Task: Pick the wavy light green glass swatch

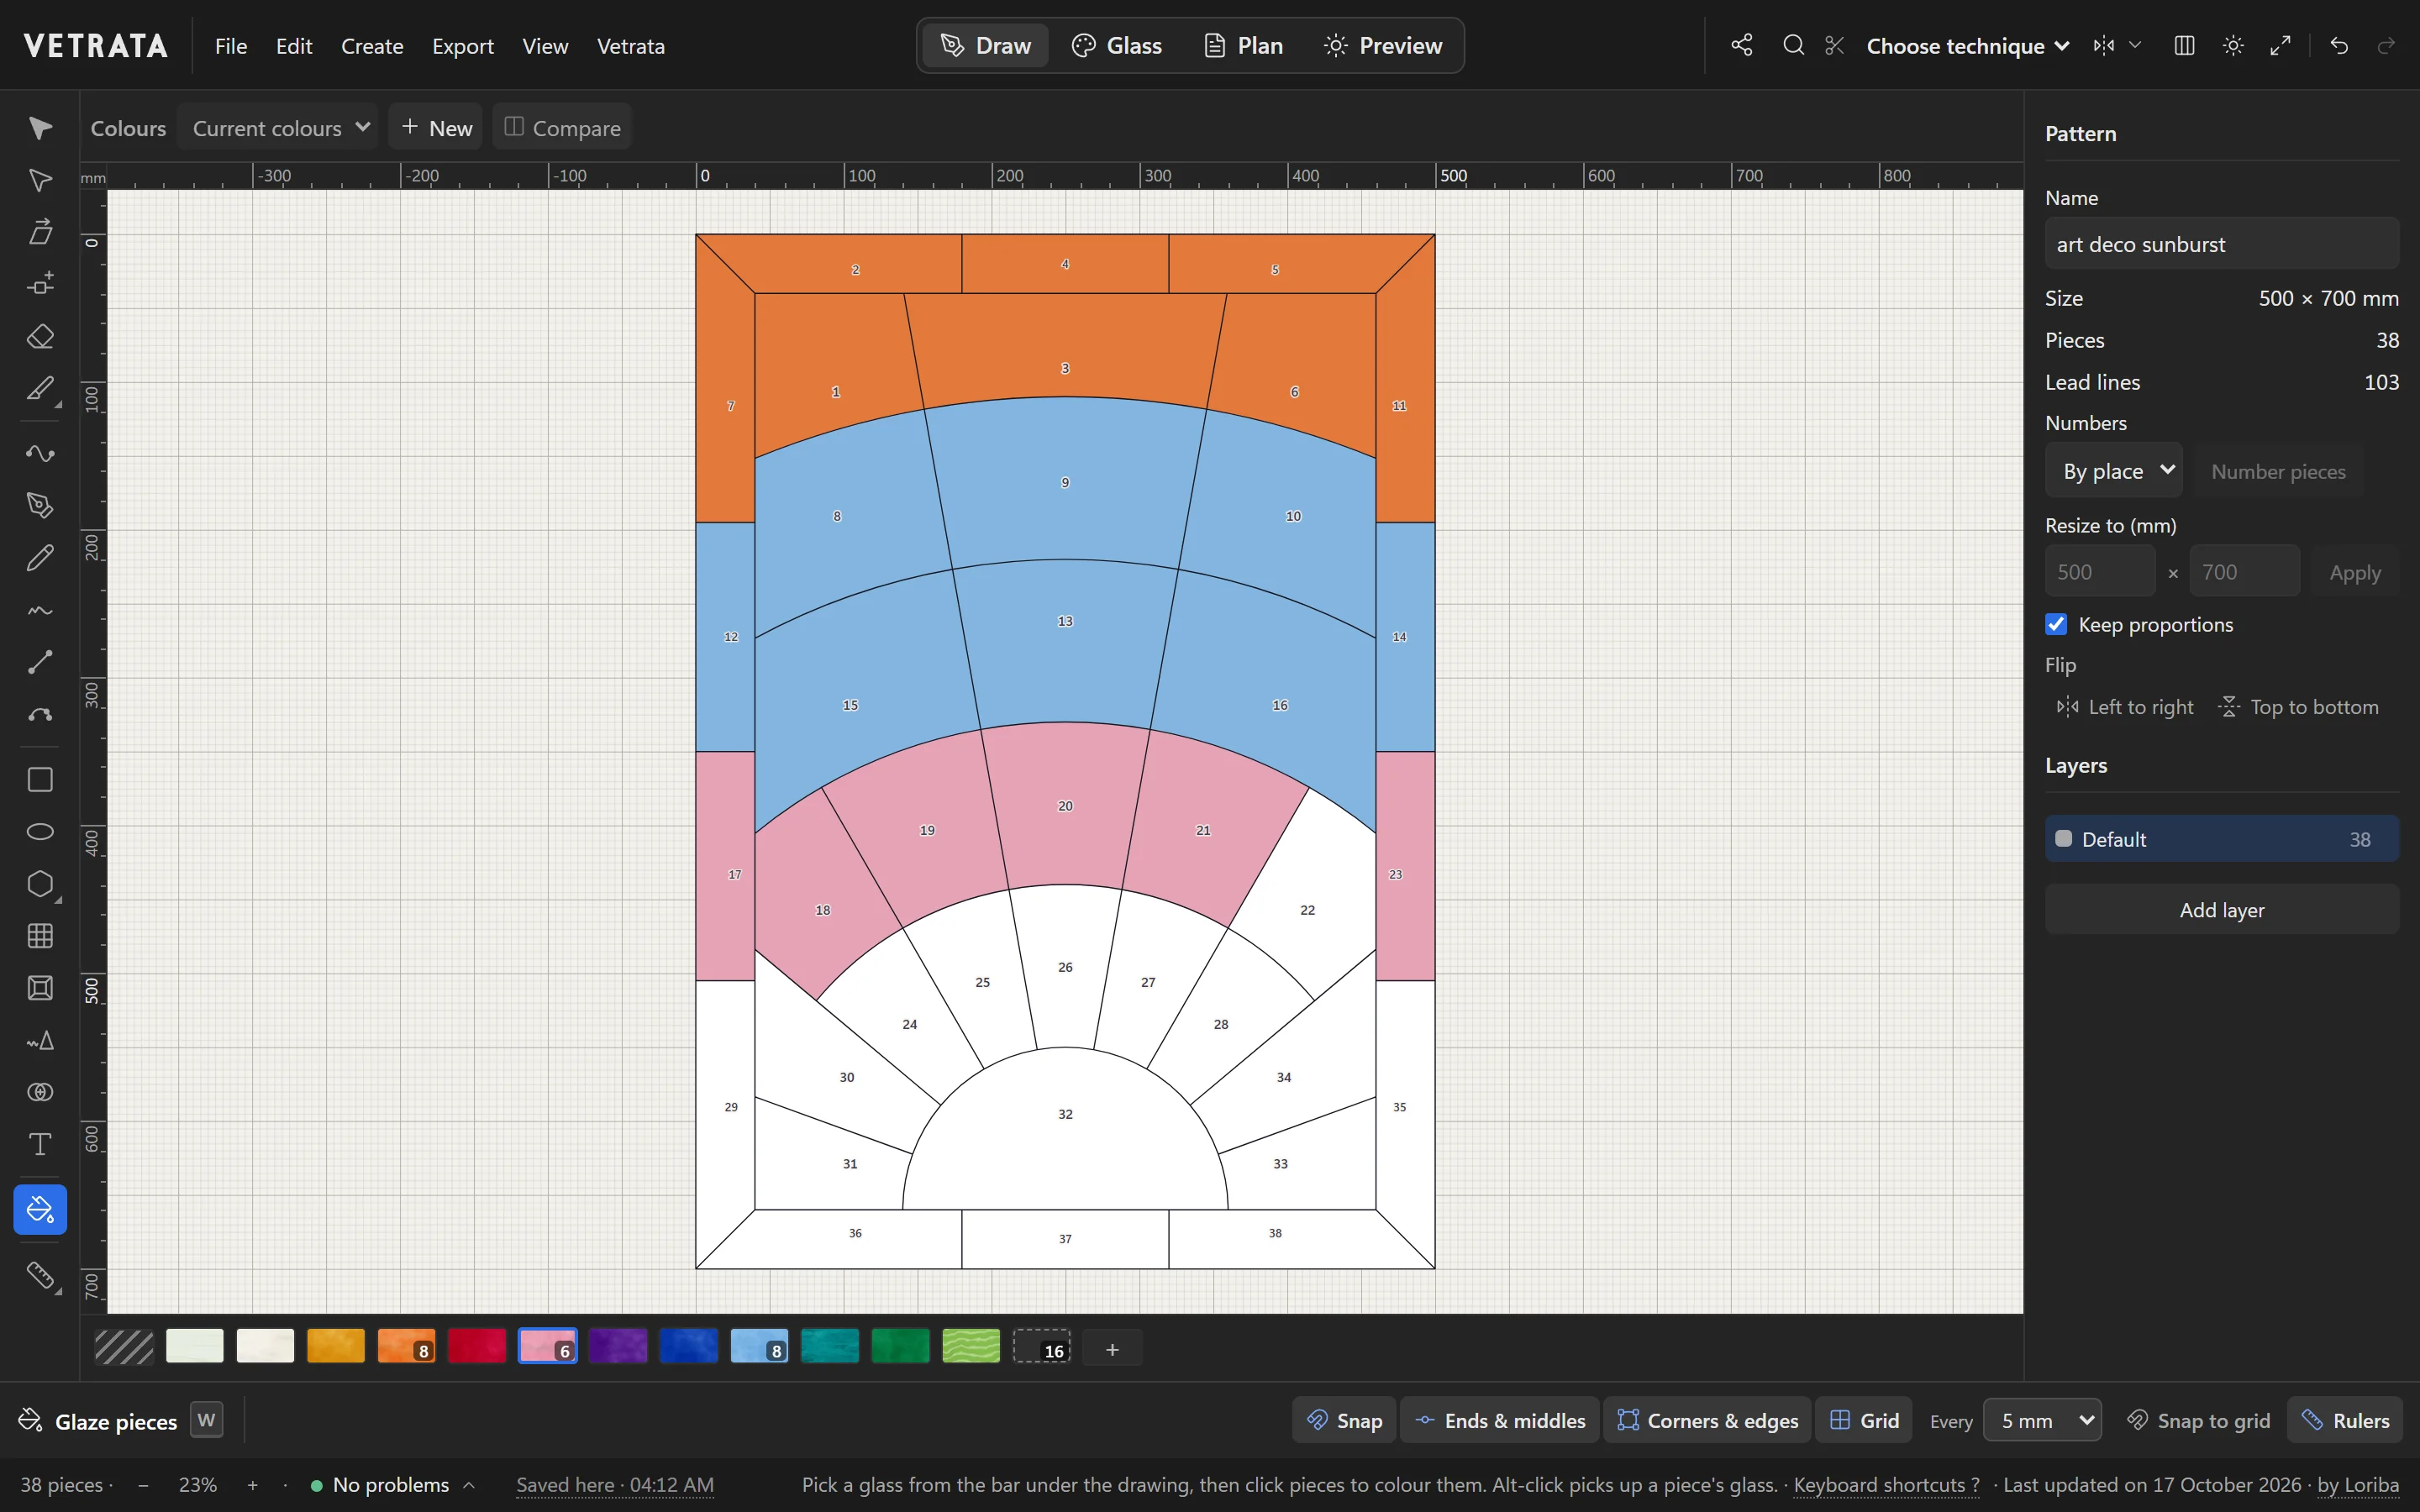Action: pyautogui.click(x=971, y=1346)
